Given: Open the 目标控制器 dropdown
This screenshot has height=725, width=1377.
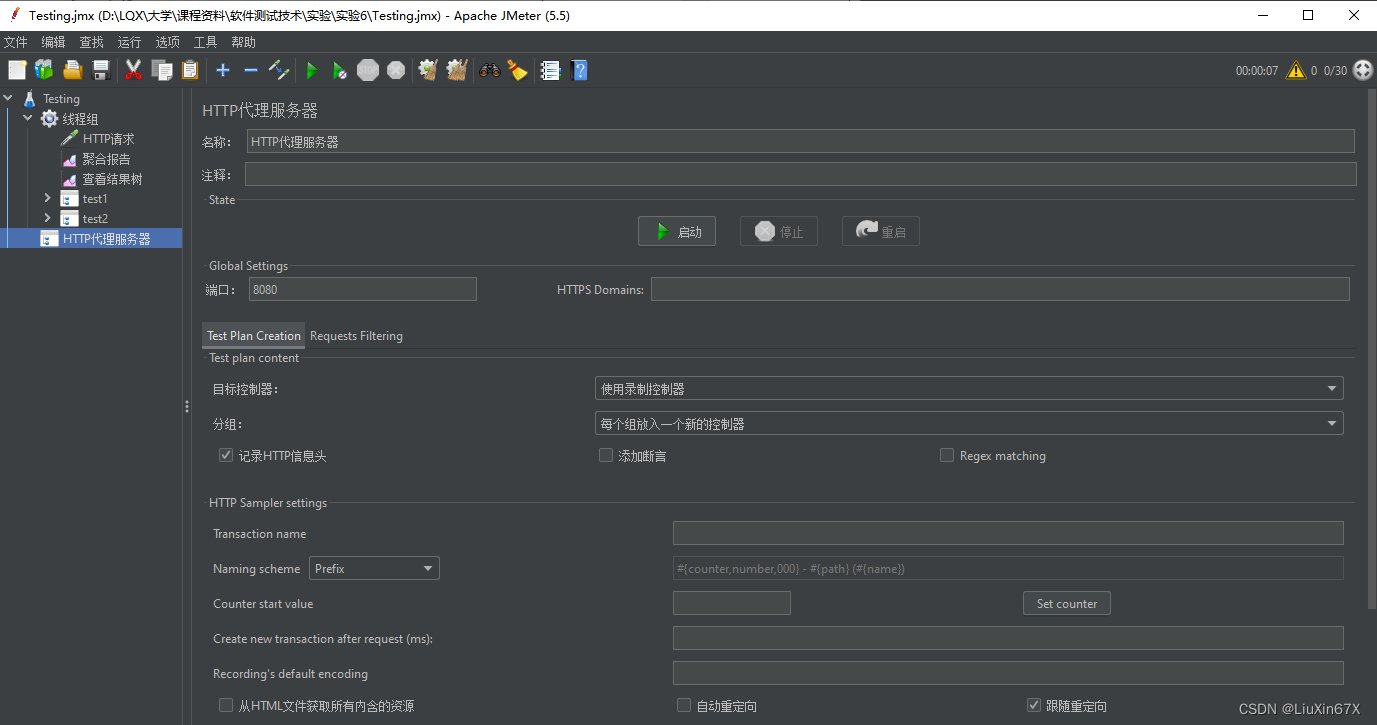Looking at the screenshot, I should click(969, 388).
